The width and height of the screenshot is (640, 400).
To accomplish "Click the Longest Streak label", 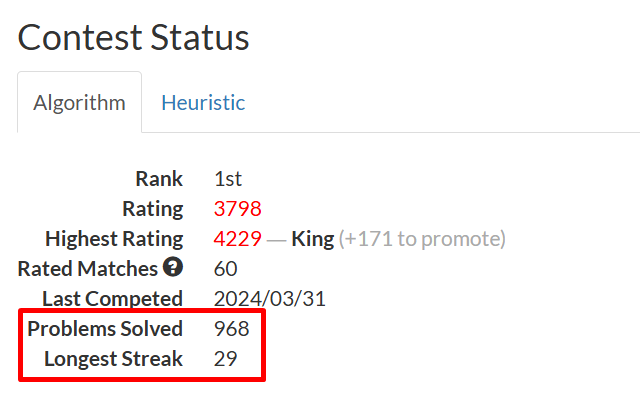I will pos(113,359).
